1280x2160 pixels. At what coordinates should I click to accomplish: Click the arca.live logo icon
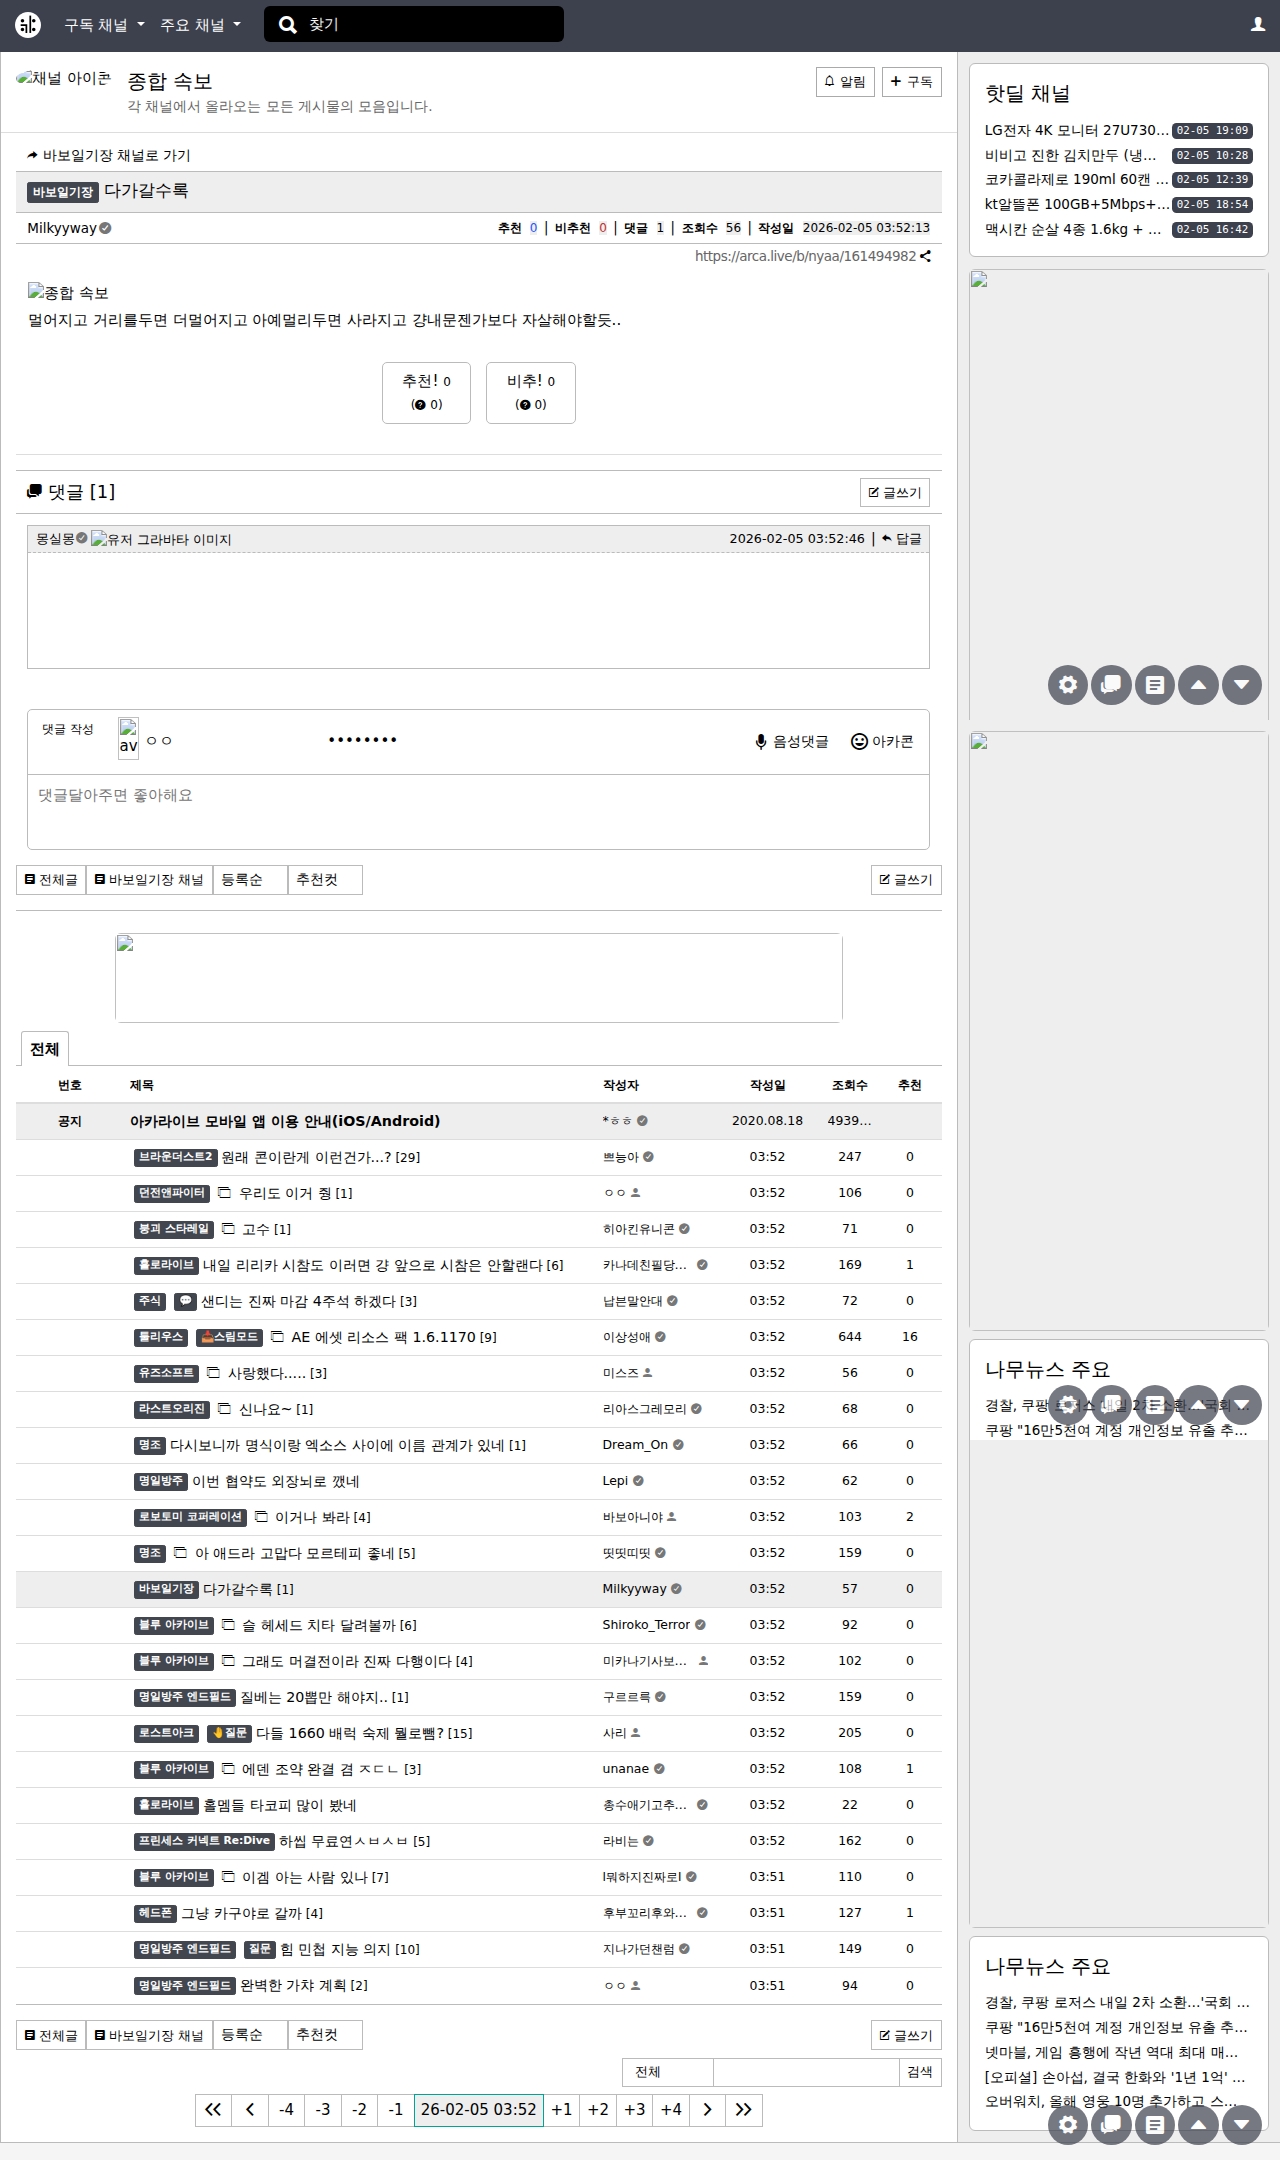coord(28,25)
